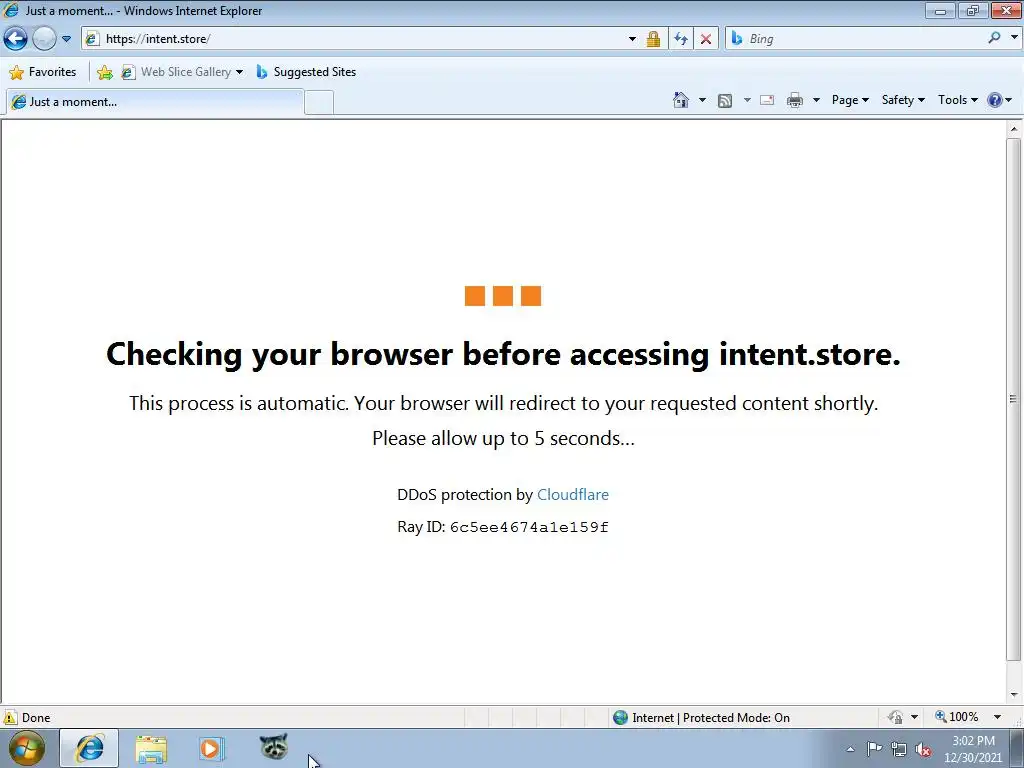
Task: Click the Bing search box
Action: (856, 39)
